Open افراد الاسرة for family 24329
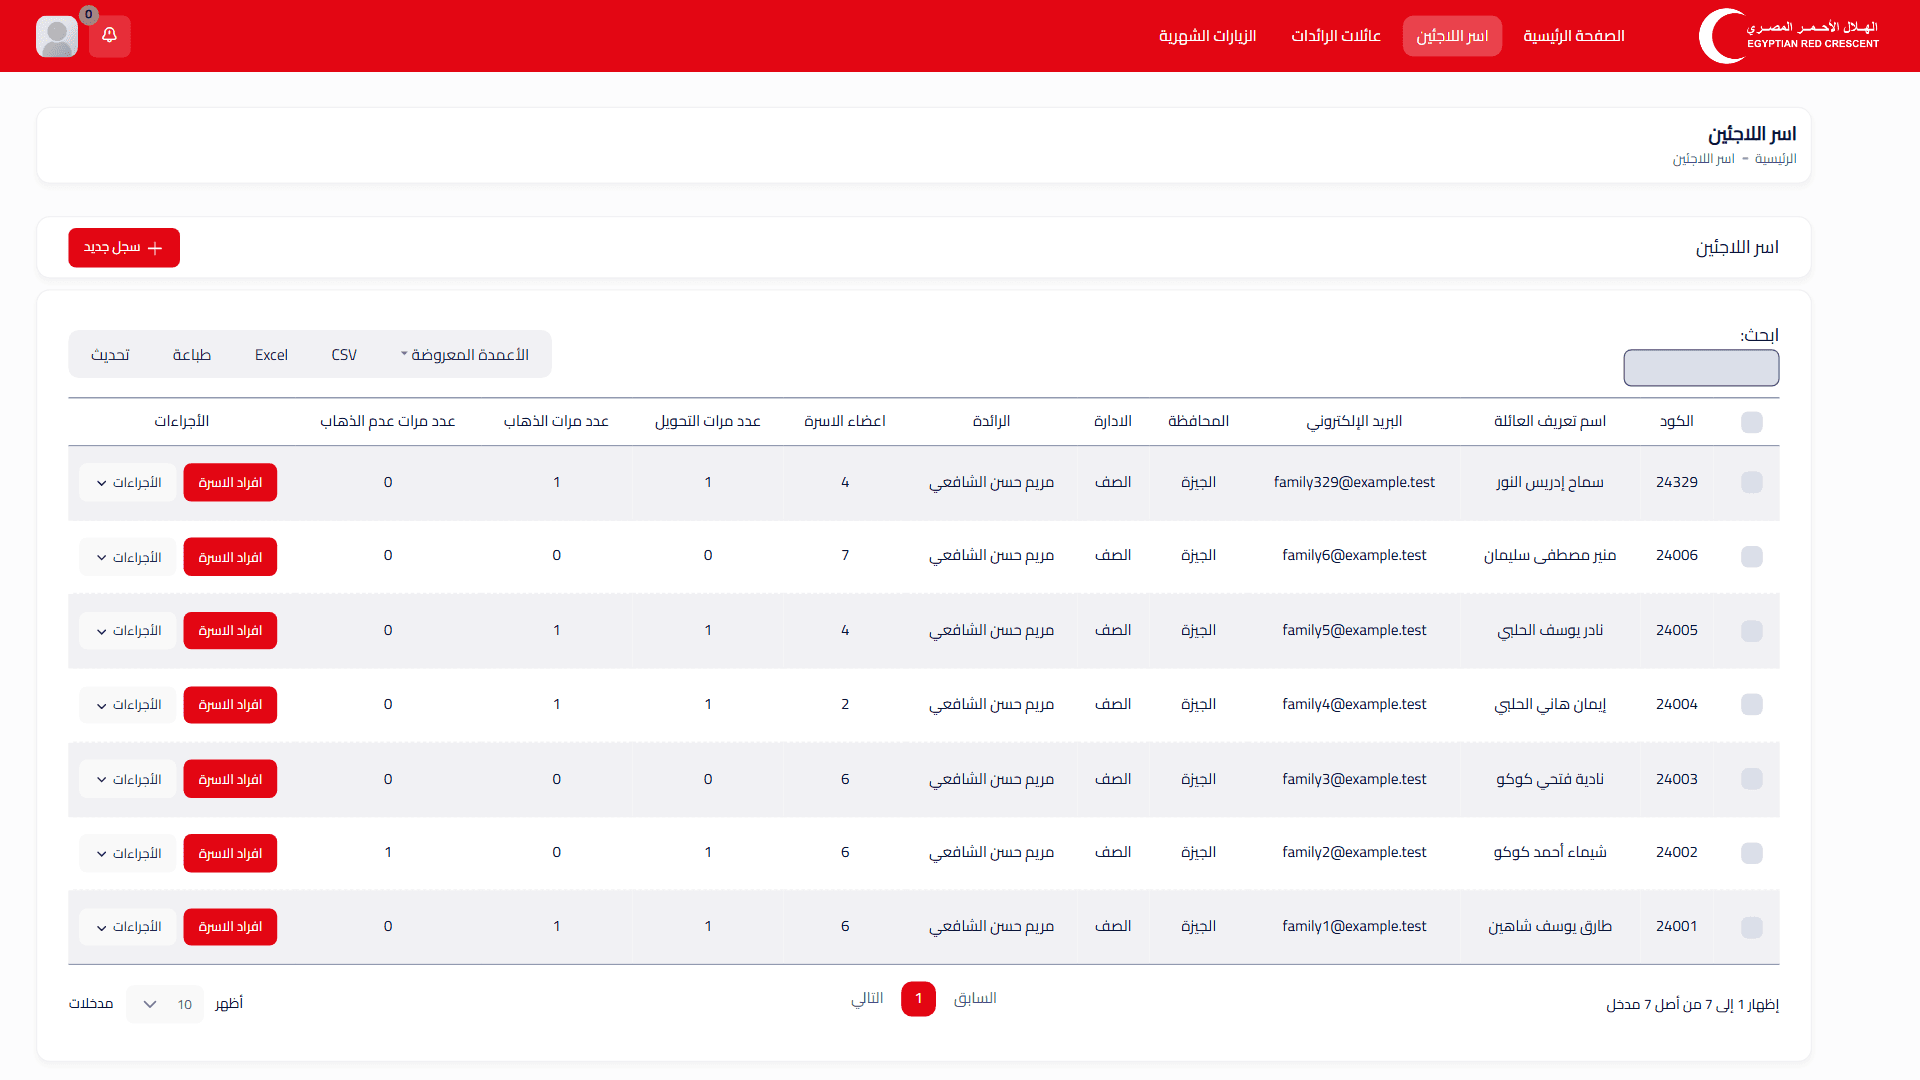 (x=230, y=483)
